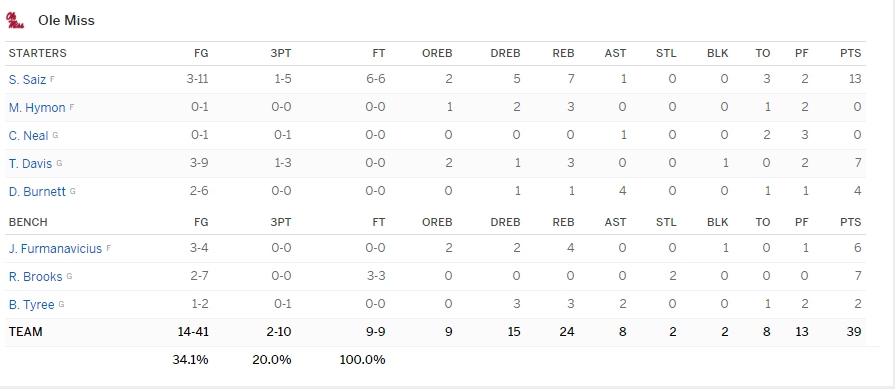
Task: Click the 100.0% free throw percentage
Action: point(362,360)
